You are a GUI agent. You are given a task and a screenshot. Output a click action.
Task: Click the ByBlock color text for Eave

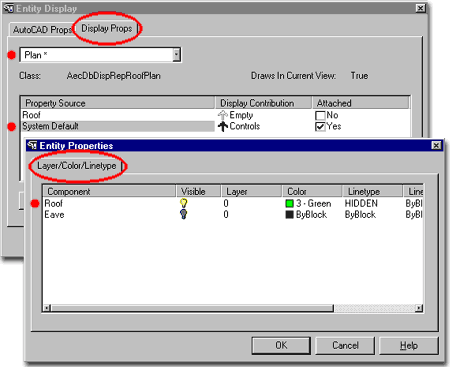(x=311, y=215)
